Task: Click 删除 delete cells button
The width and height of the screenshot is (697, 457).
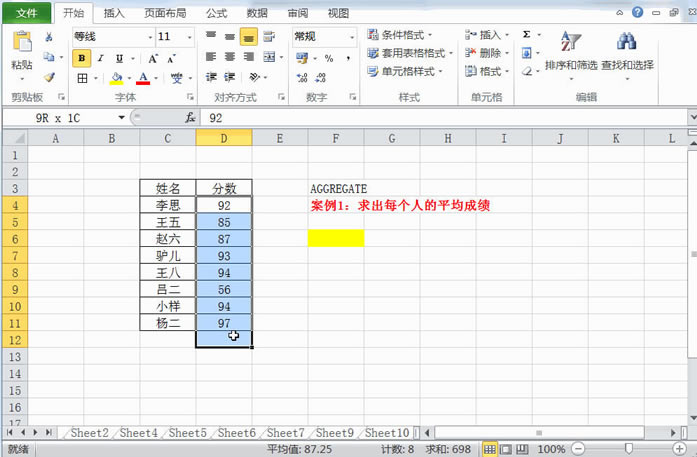Action: click(487, 53)
